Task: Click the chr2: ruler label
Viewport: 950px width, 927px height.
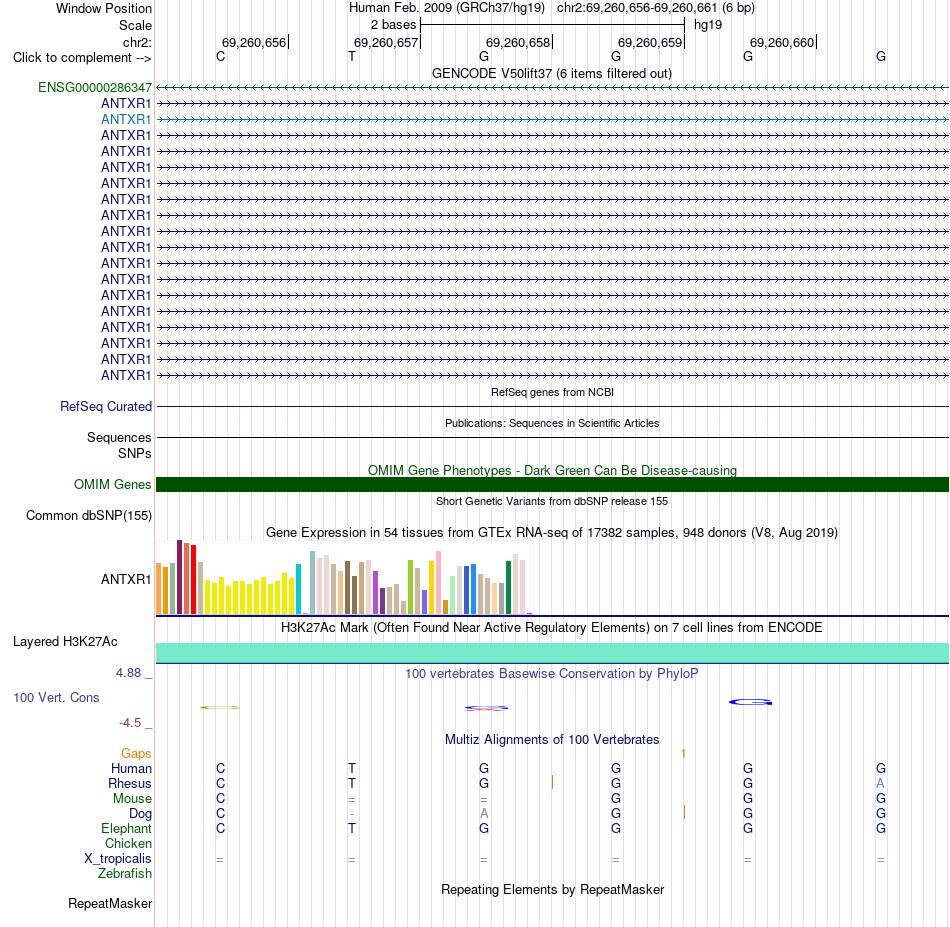Action: pos(138,42)
